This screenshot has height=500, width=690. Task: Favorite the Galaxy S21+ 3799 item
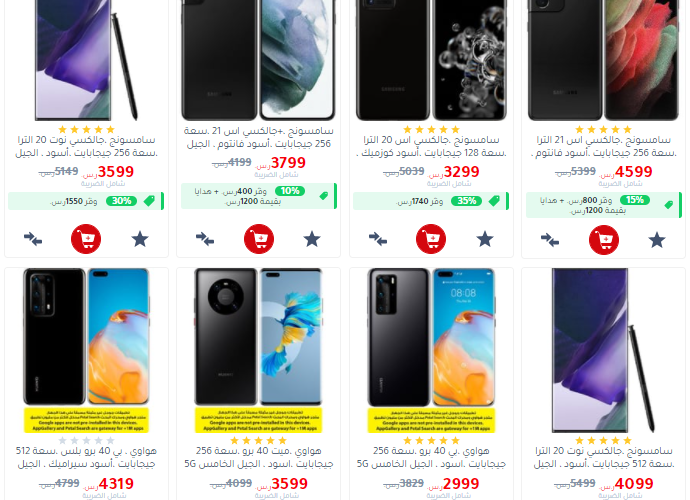point(312,239)
